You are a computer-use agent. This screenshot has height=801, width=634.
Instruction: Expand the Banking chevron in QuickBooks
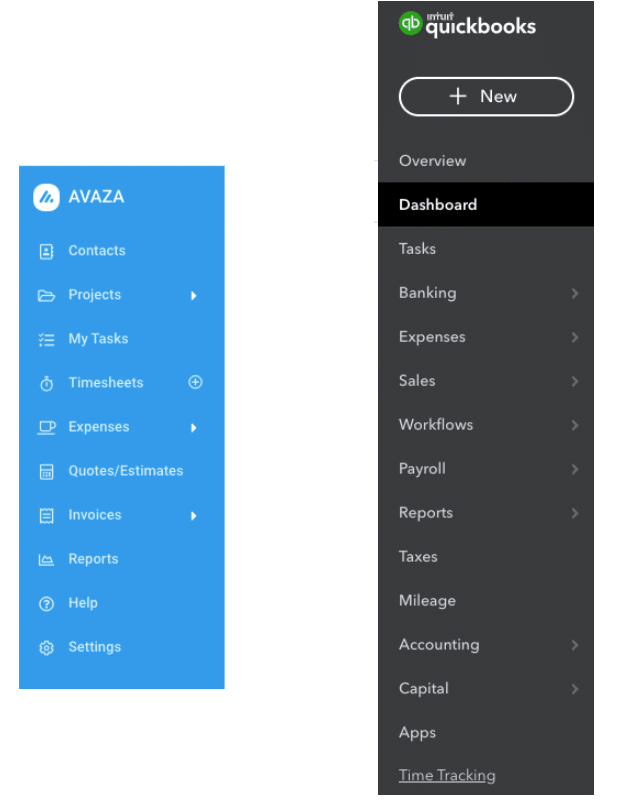[x=575, y=293]
